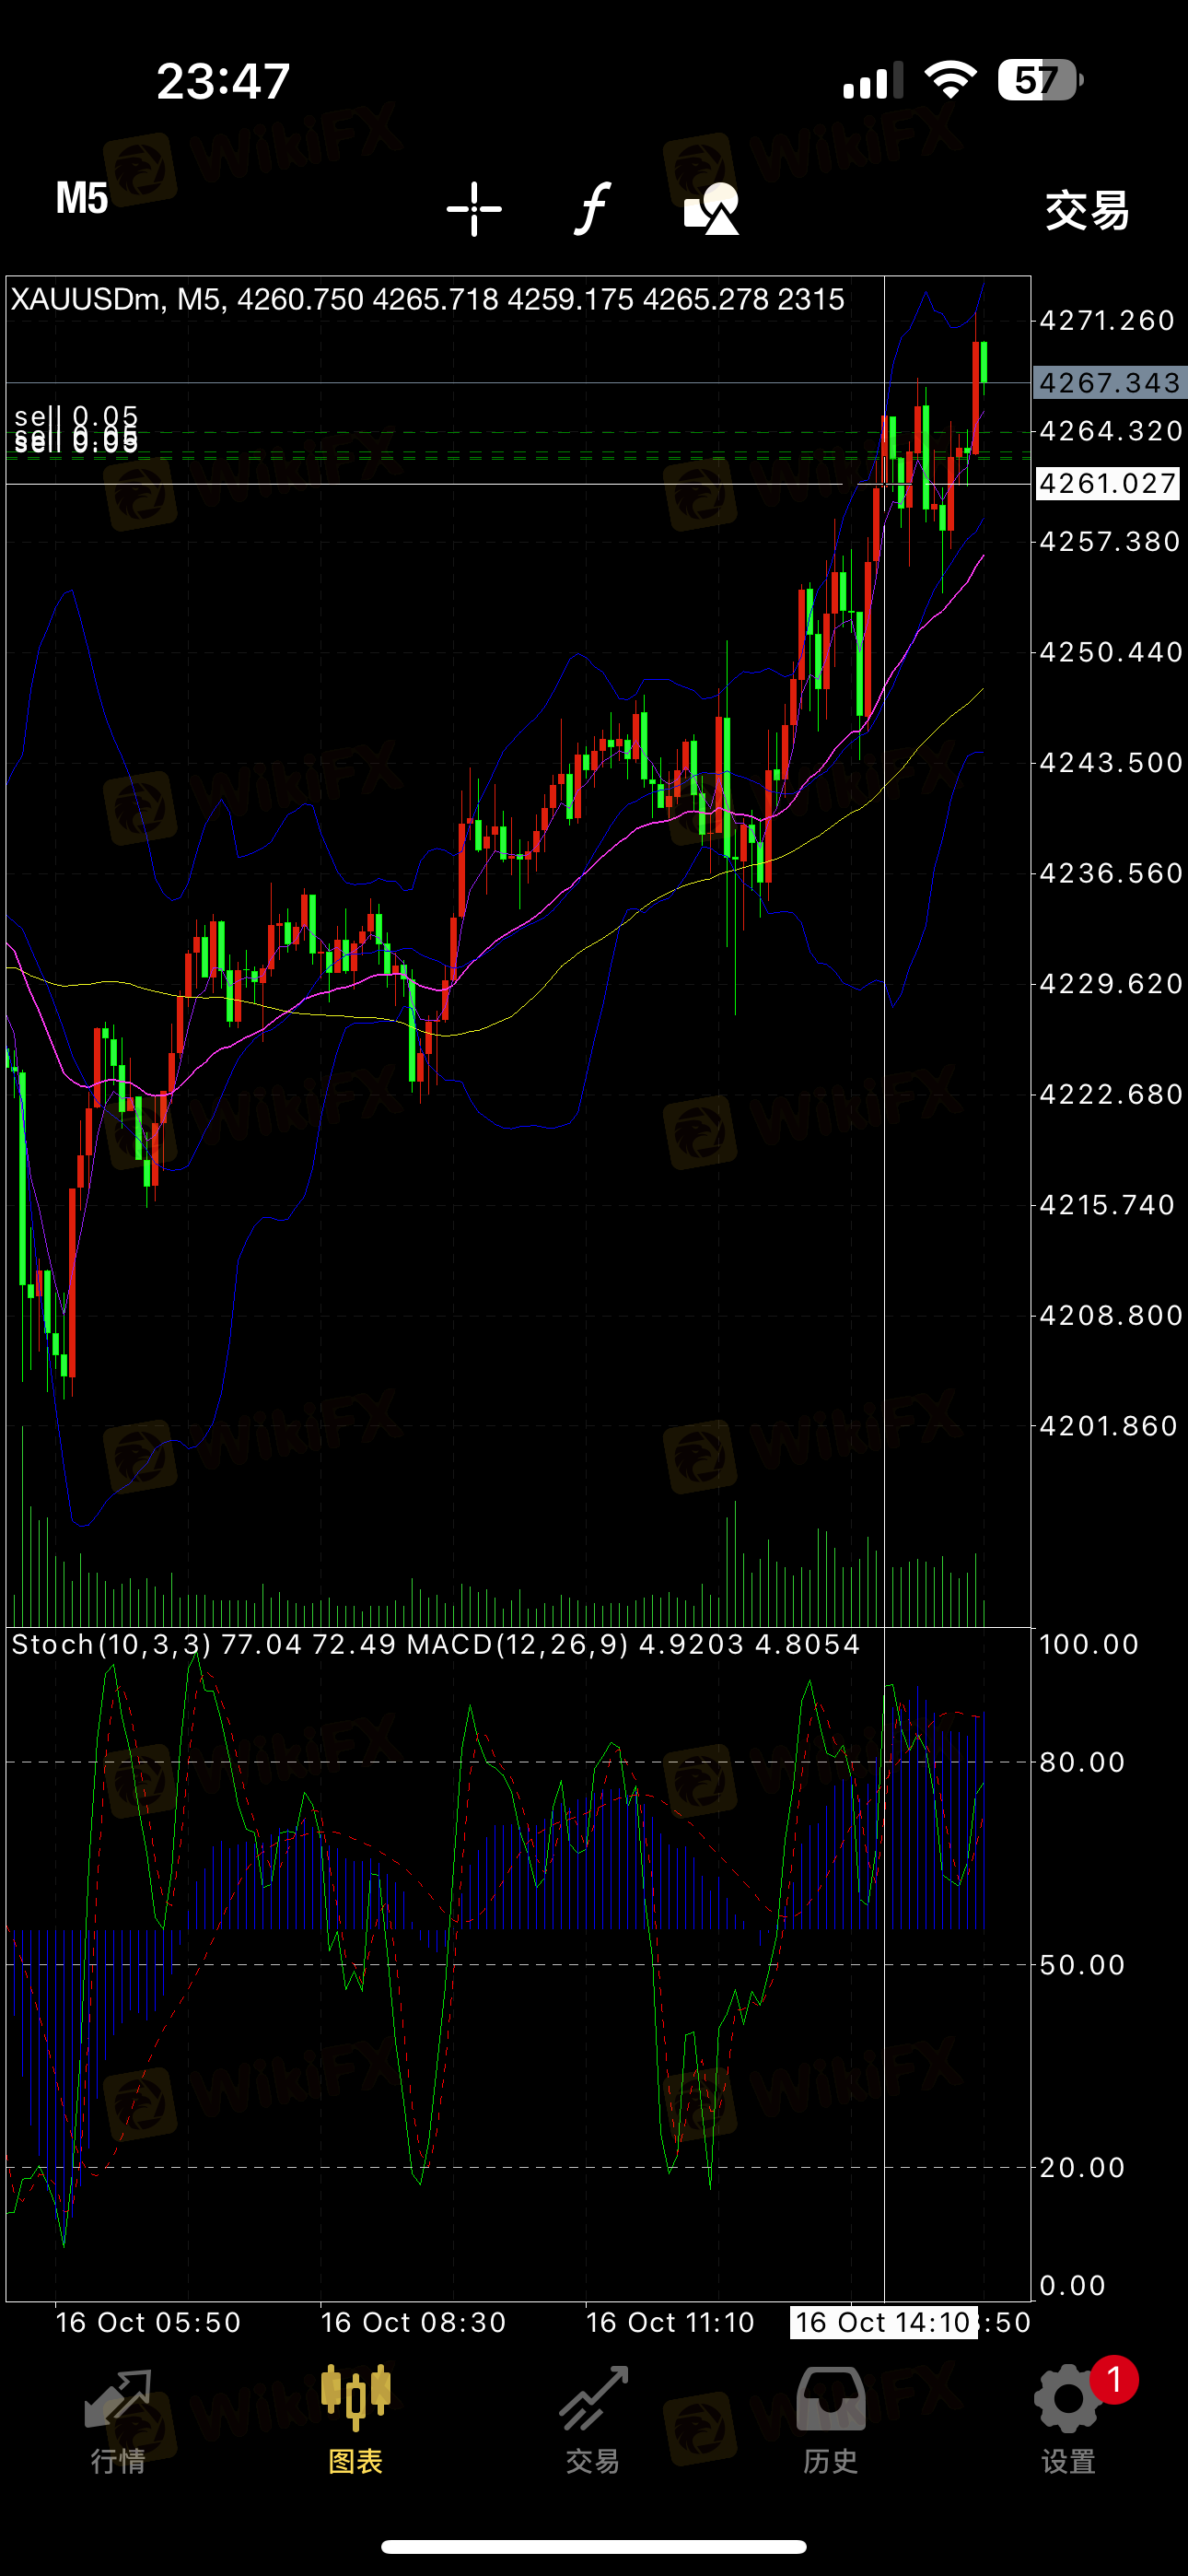Image resolution: width=1188 pixels, height=2576 pixels.
Task: Select the 4267.343 current price label
Action: click(x=1110, y=383)
